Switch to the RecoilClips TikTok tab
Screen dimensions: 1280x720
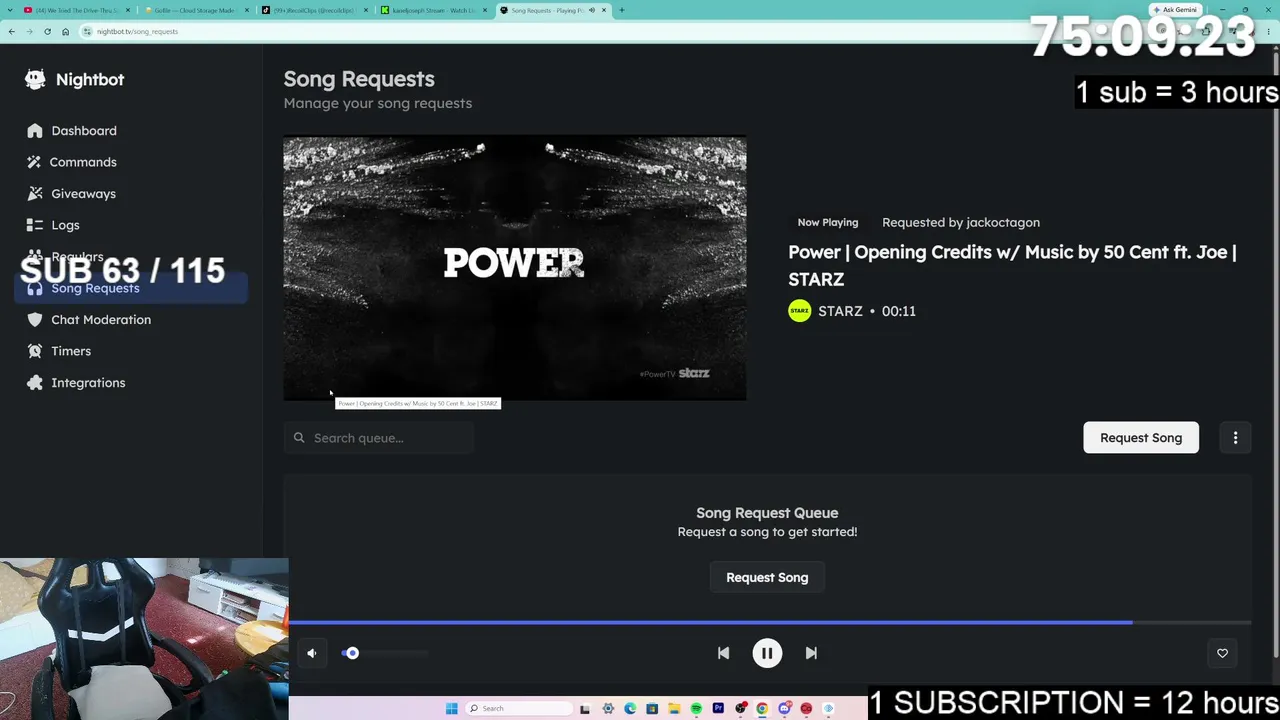coord(314,10)
